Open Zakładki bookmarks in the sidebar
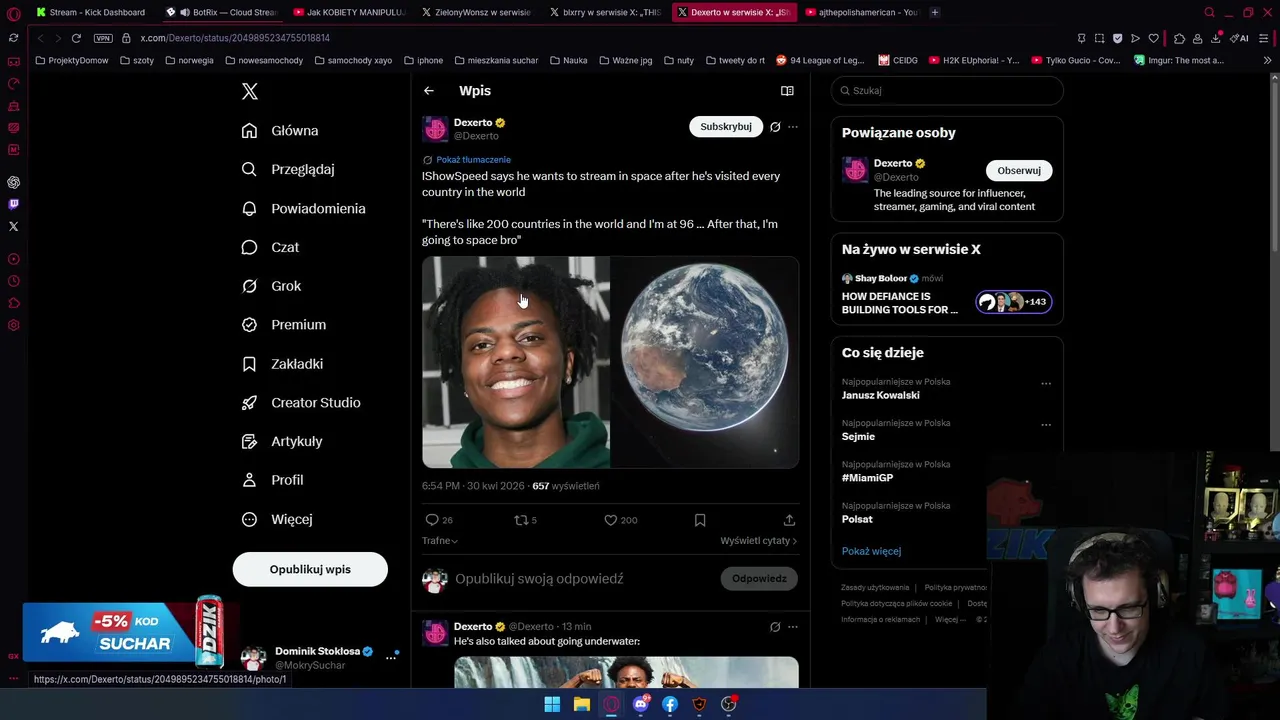The height and width of the screenshot is (720, 1280). pos(283,364)
